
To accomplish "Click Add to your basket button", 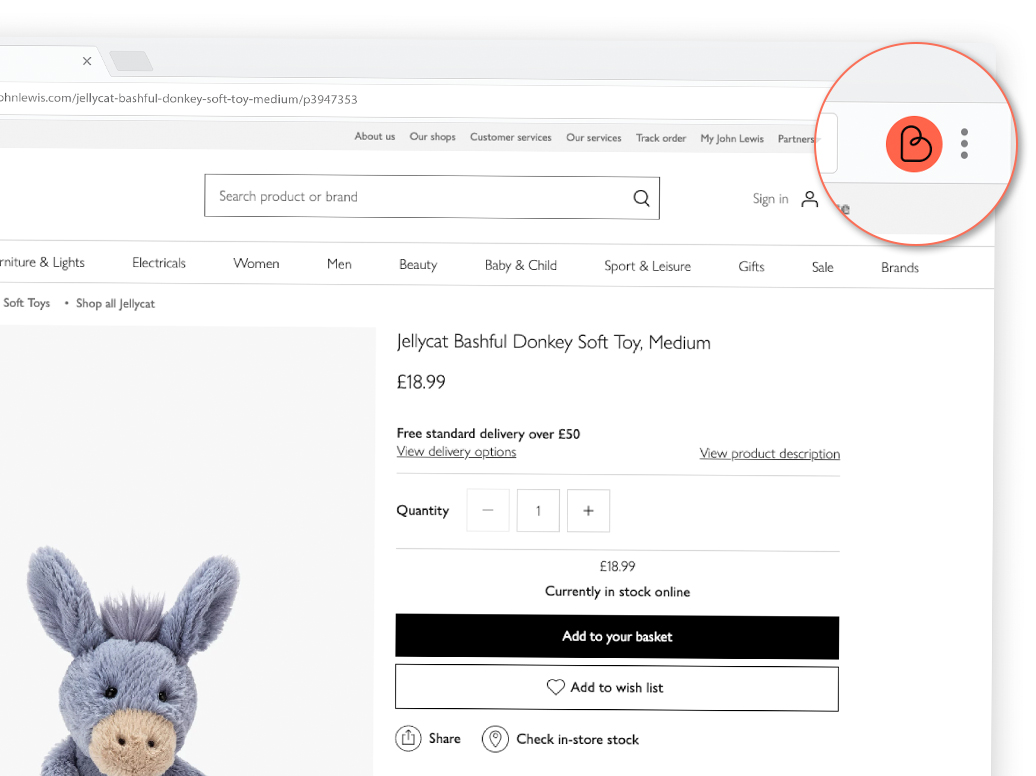I will click(617, 636).
